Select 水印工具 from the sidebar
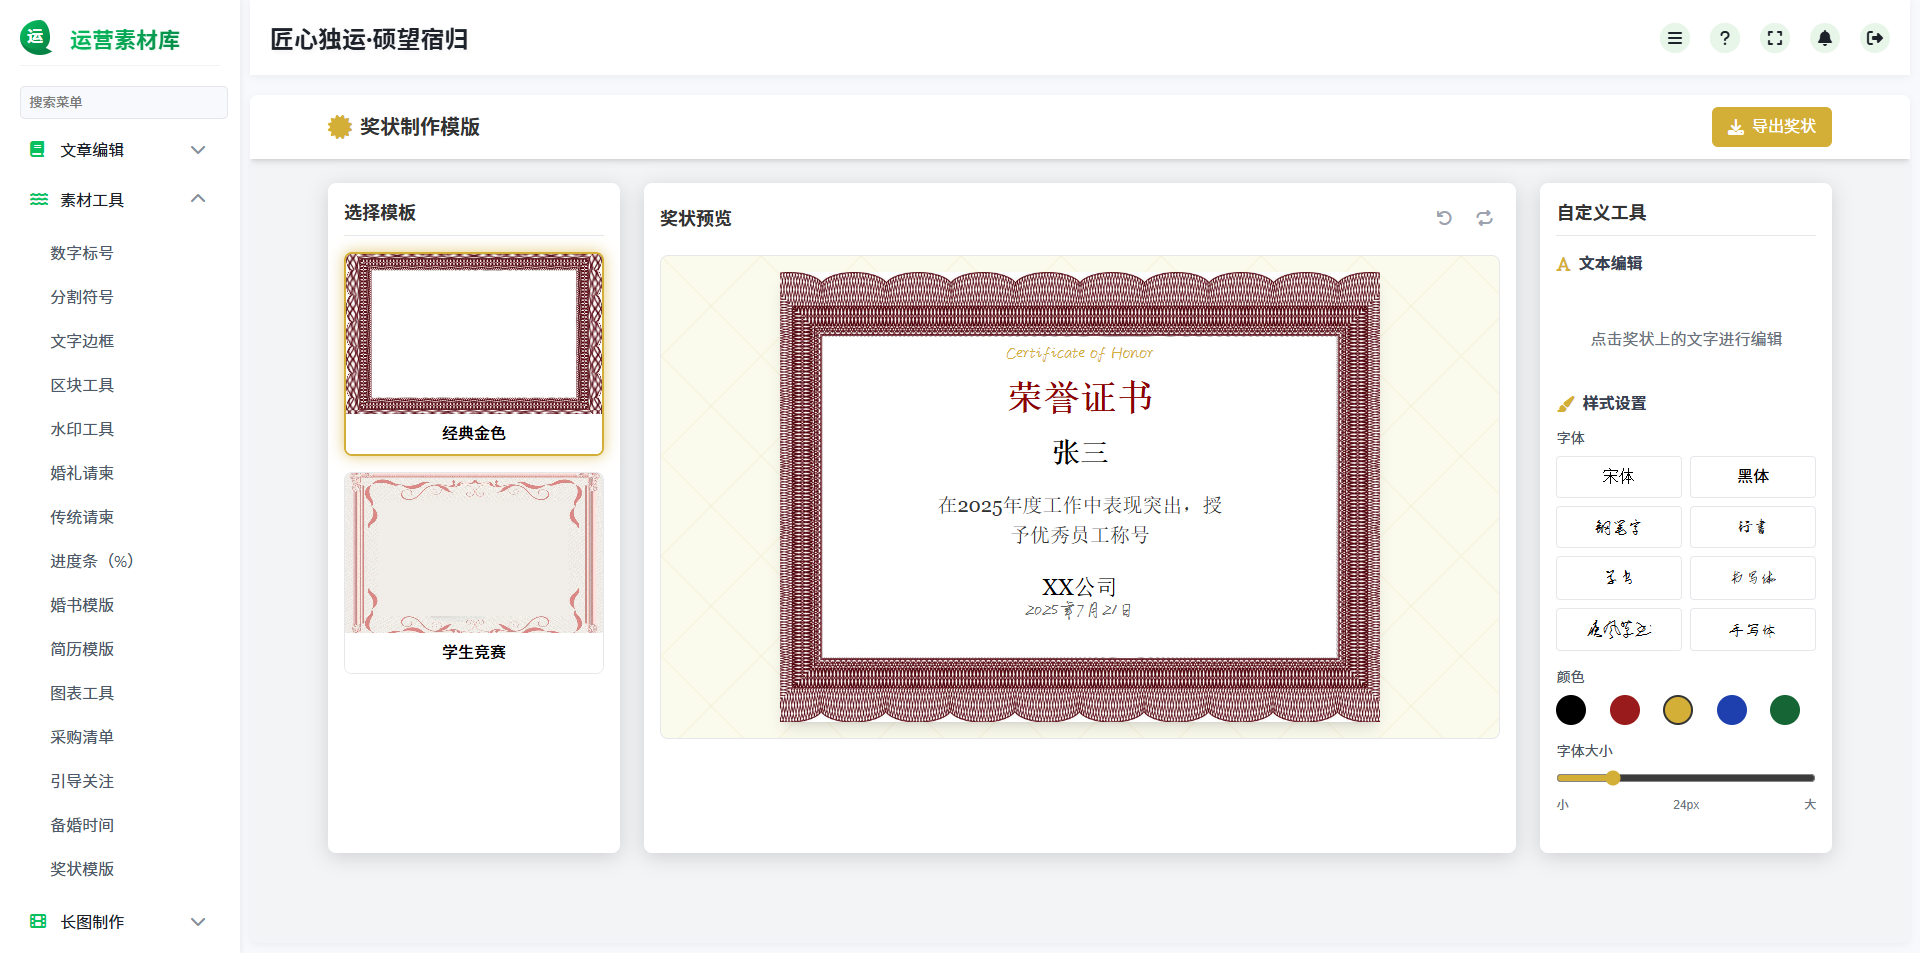 (82, 429)
